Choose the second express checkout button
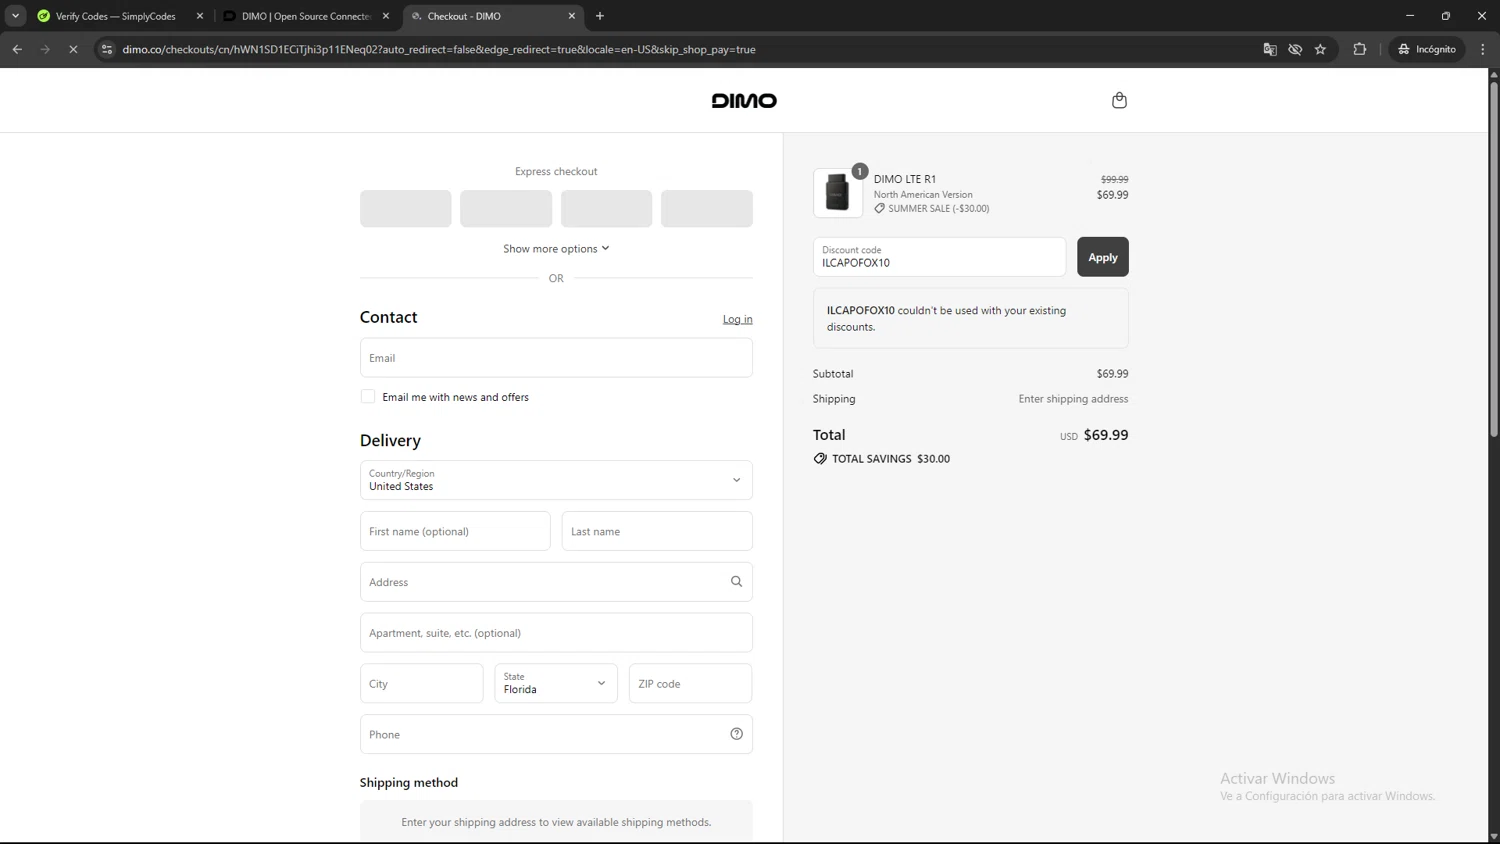This screenshot has height=844, width=1500. tap(506, 209)
